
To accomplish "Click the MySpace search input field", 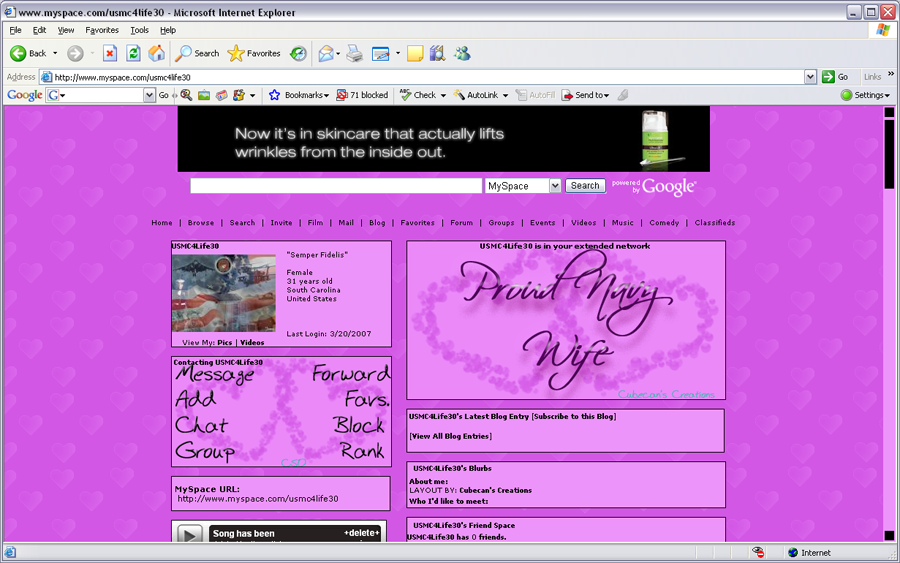I will coord(336,185).
